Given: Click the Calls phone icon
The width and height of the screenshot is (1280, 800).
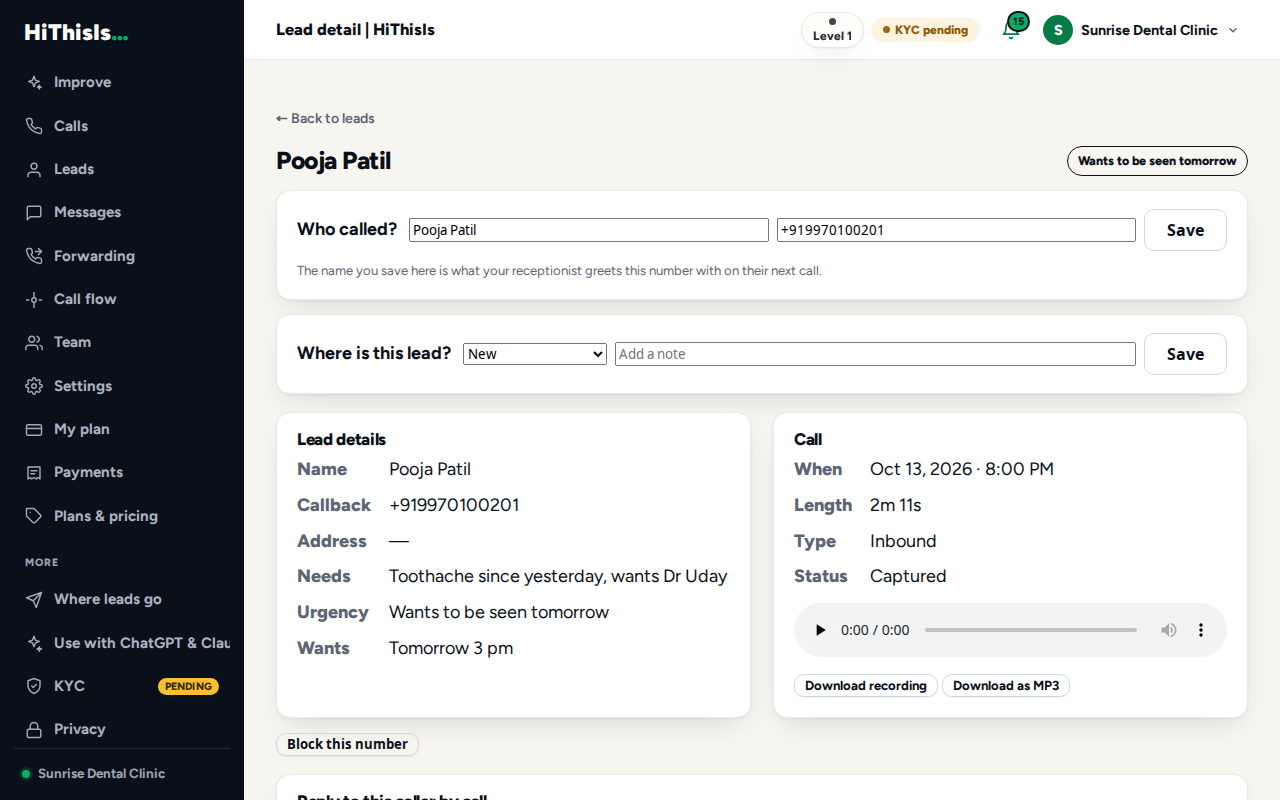Looking at the screenshot, I should point(34,126).
